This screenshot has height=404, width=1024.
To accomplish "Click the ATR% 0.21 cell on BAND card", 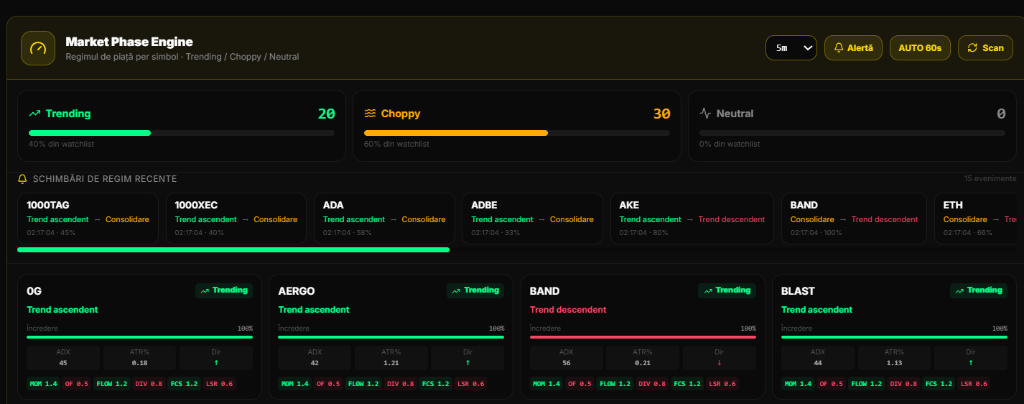I will (x=642, y=358).
